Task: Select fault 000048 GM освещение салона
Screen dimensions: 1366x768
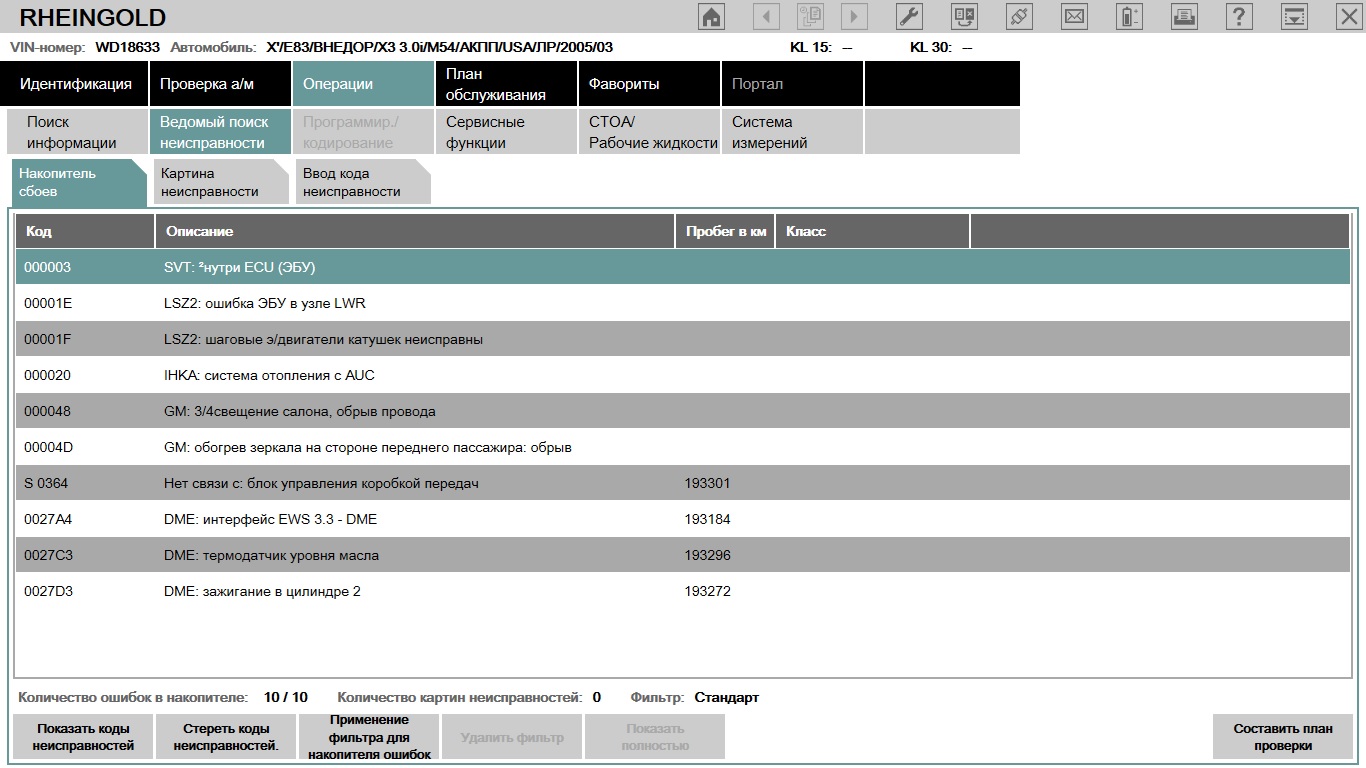Action: click(683, 411)
